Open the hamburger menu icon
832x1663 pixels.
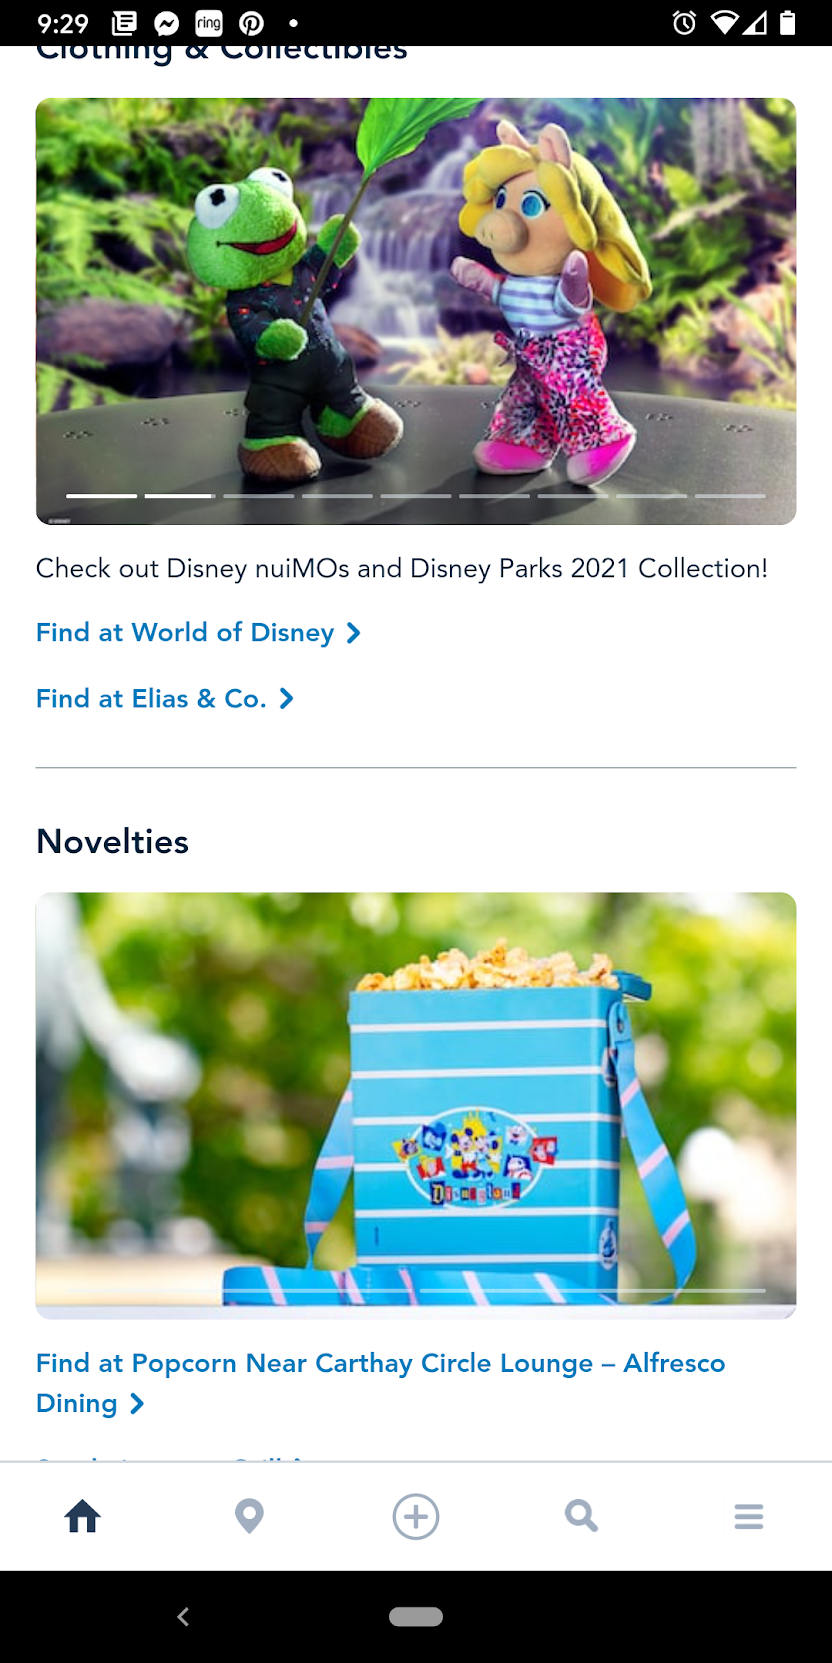click(x=749, y=1516)
